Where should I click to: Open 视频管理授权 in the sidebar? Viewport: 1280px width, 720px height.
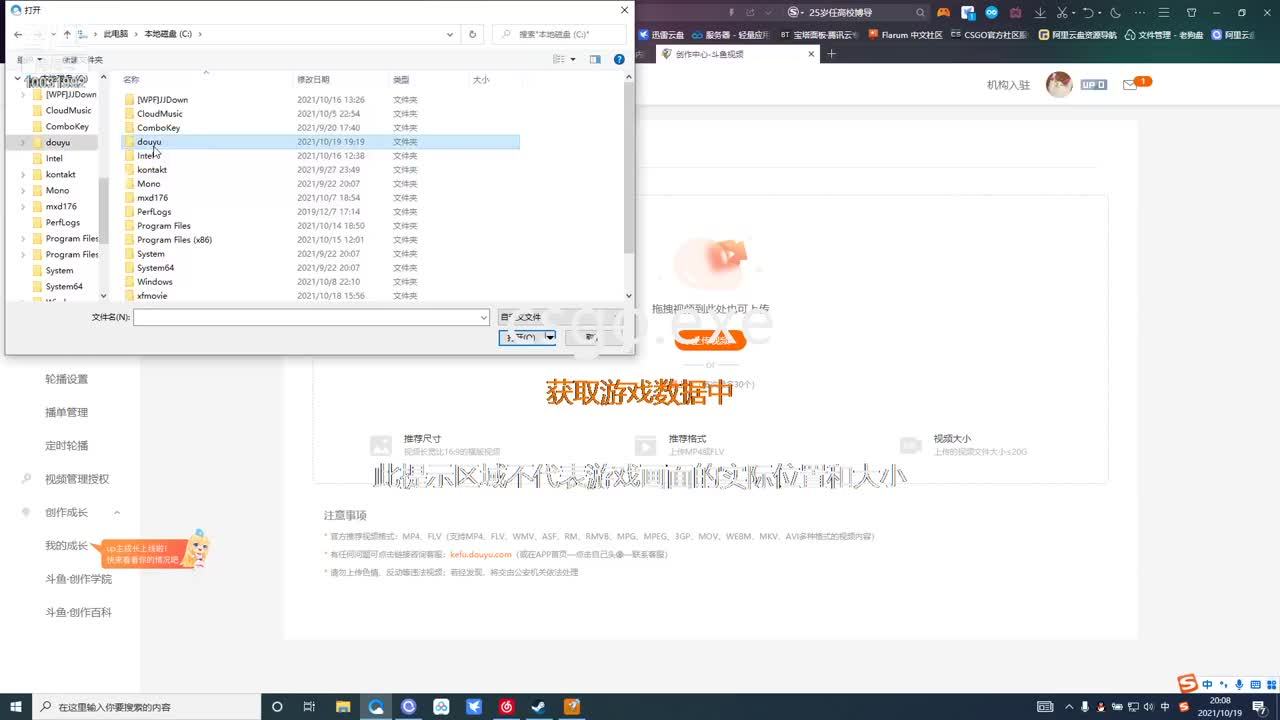pyautogui.click(x=77, y=479)
